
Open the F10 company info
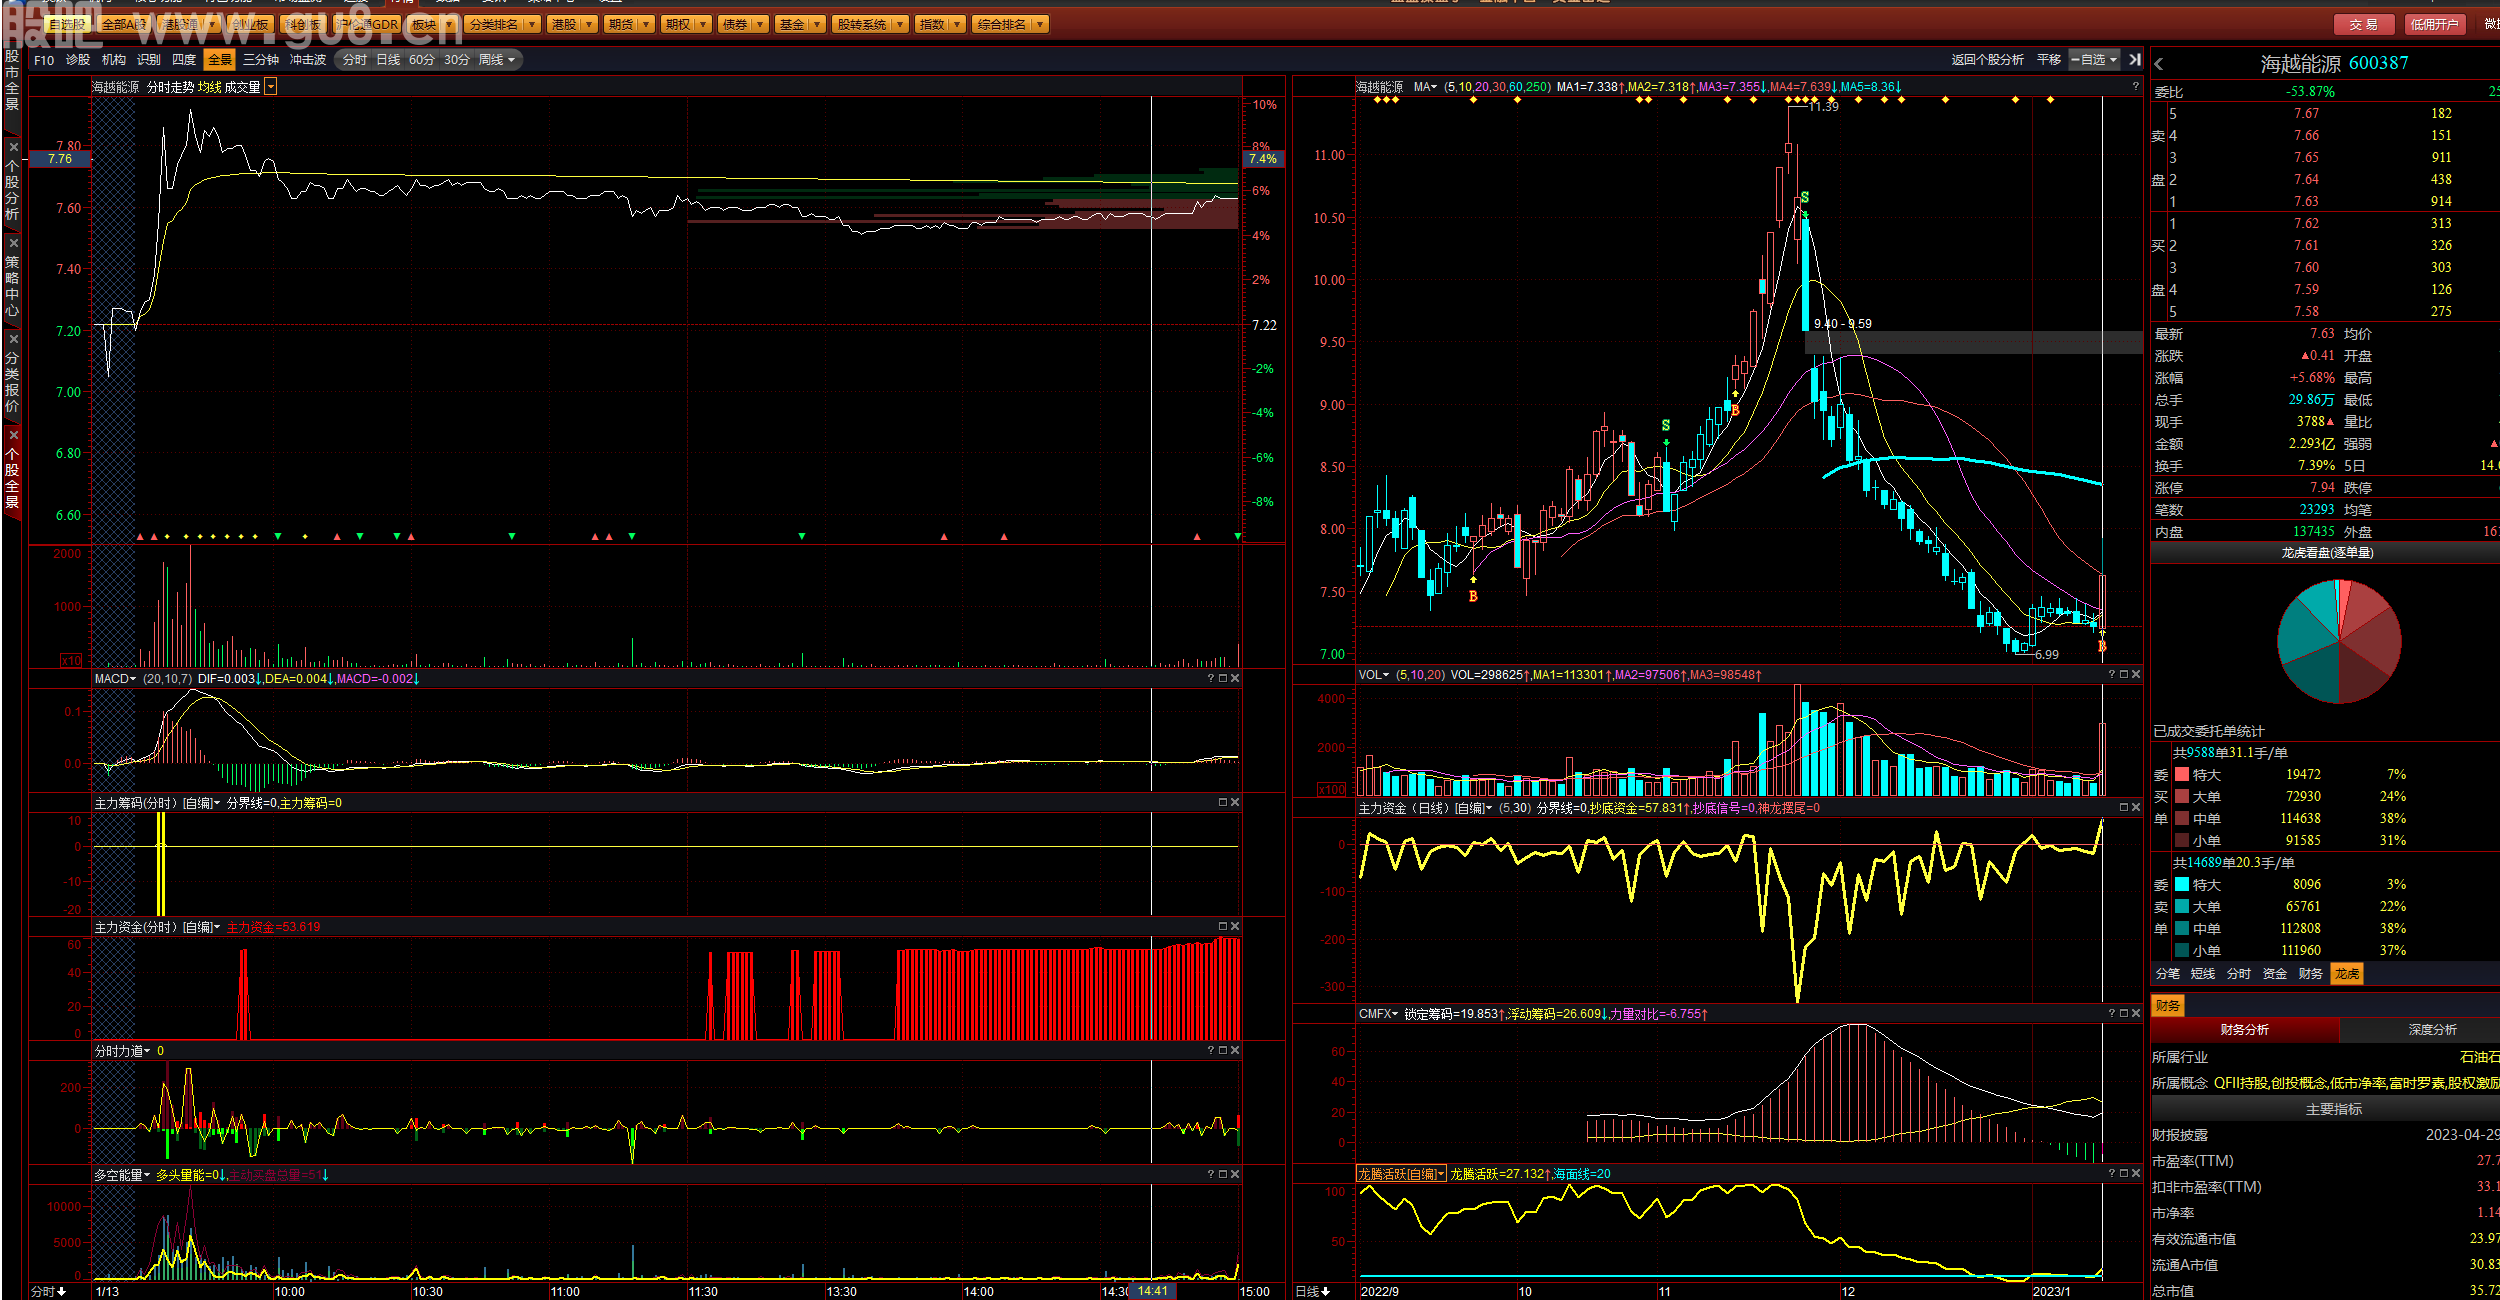click(x=44, y=60)
